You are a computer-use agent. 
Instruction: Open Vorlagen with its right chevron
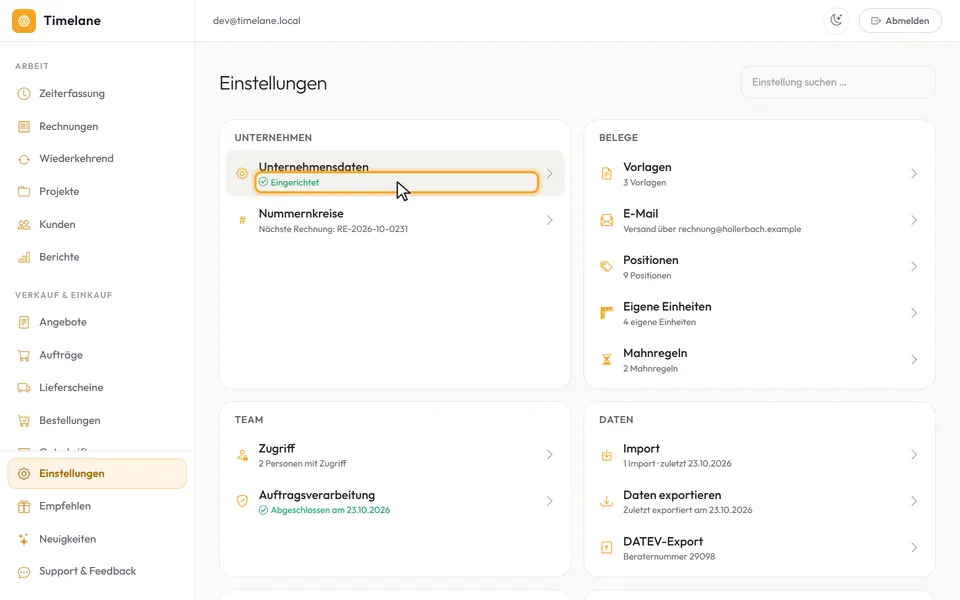click(913, 174)
